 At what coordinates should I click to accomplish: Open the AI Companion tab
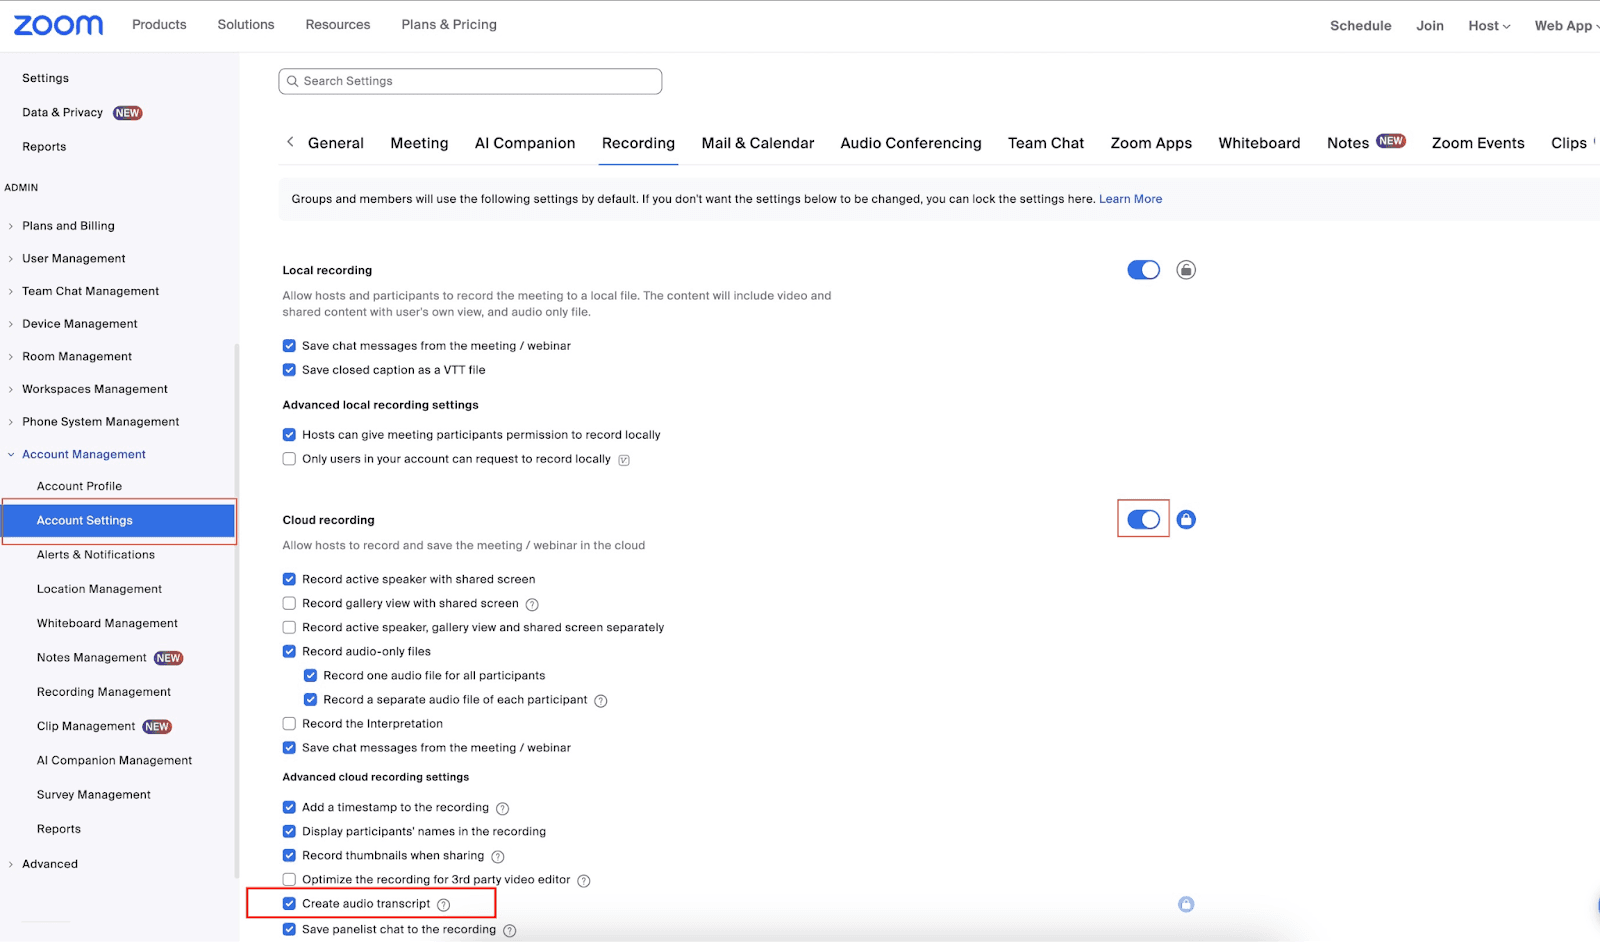525,143
